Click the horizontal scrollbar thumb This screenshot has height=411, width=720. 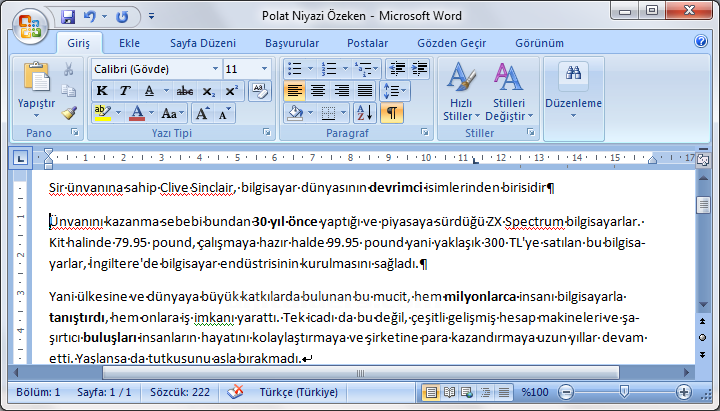pyautogui.click(x=361, y=373)
